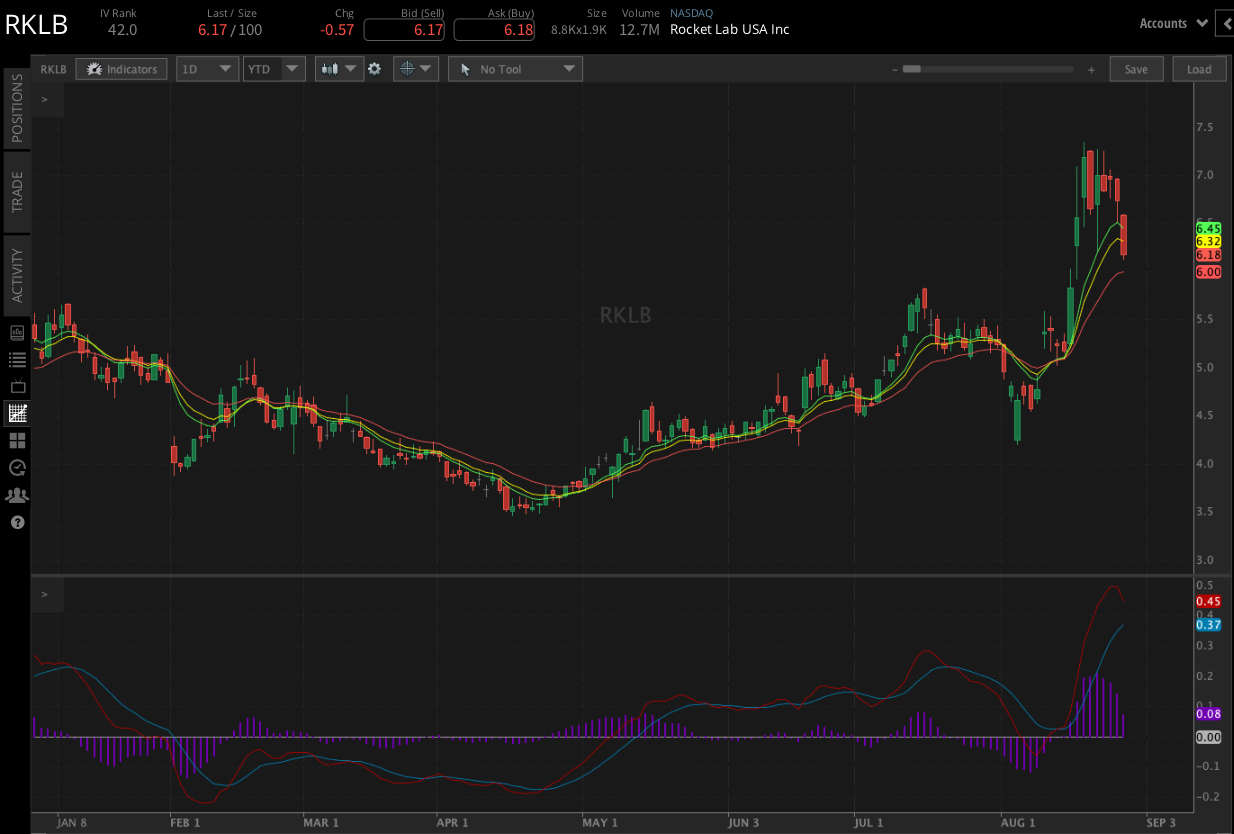Open the four-square dashboard layout icon
Image resolution: width=1234 pixels, height=834 pixels.
pos(17,440)
